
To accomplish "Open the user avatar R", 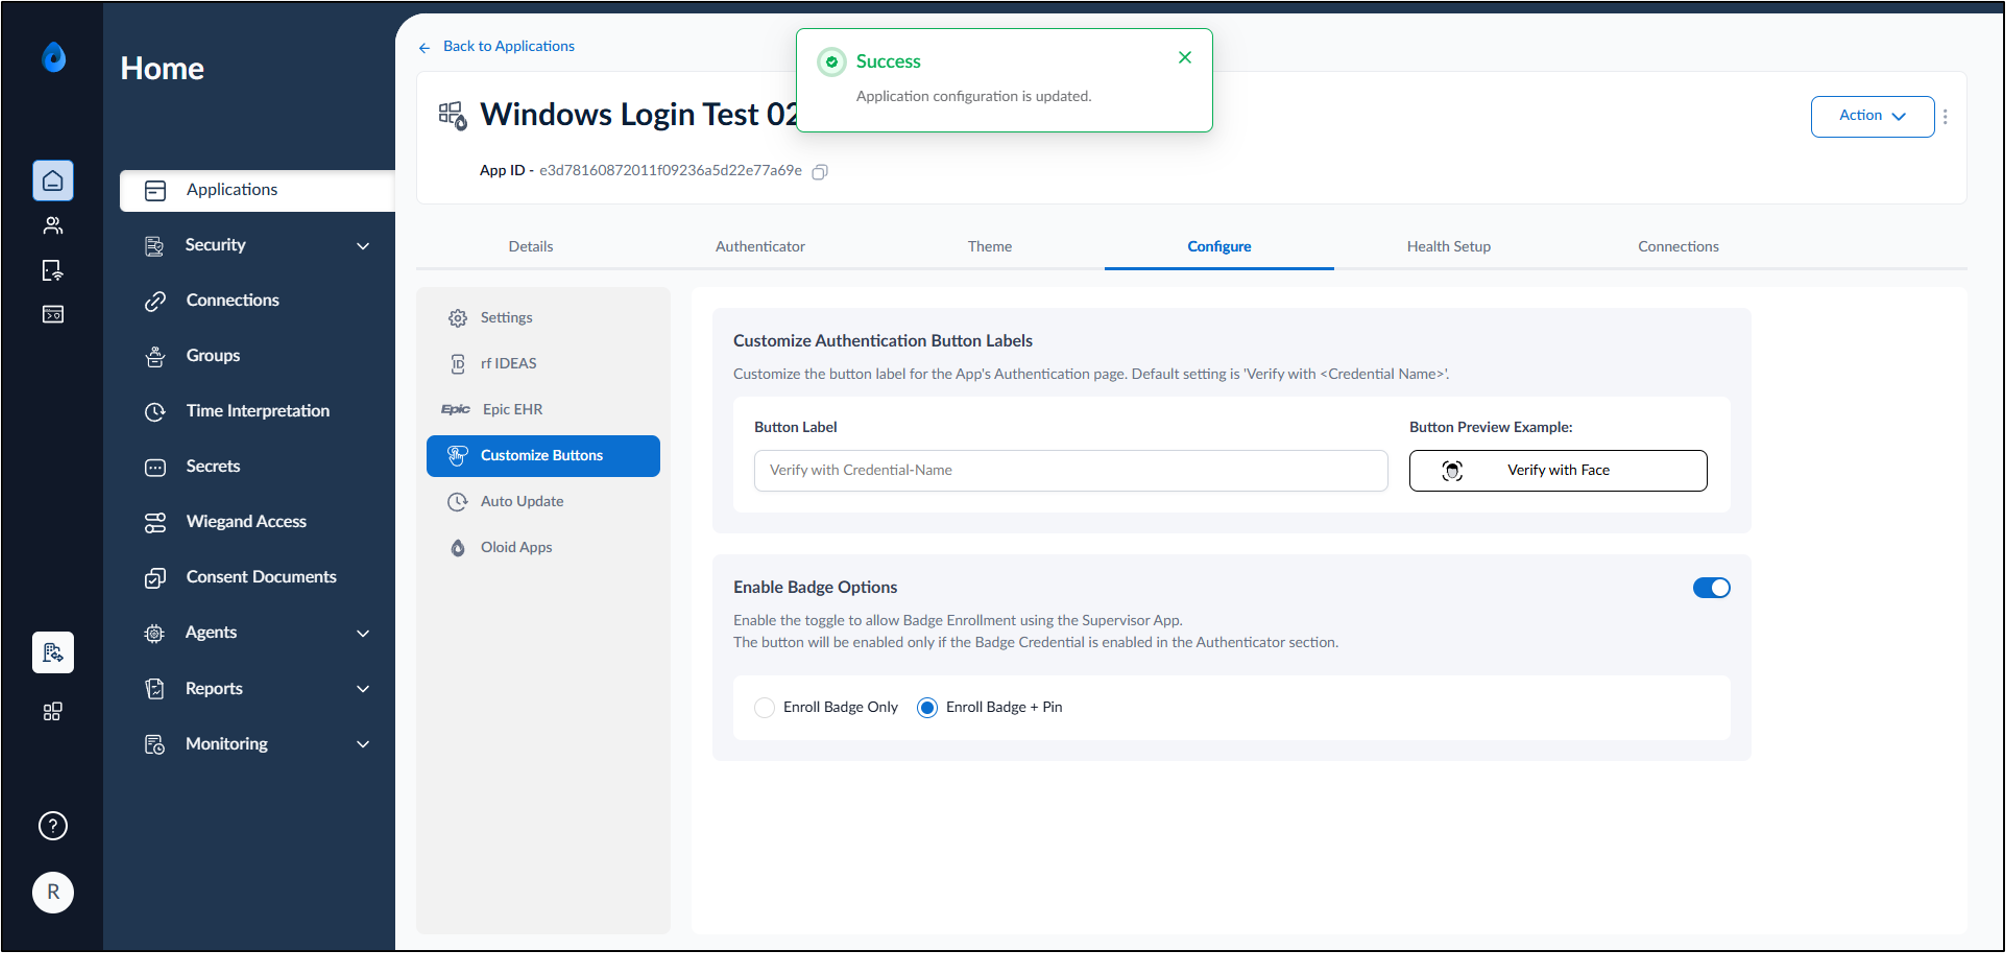I will 53,892.
